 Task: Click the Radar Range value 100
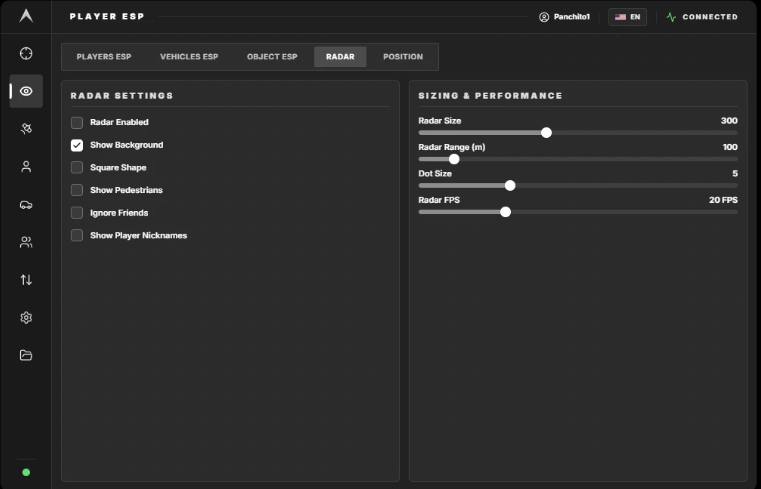730,147
